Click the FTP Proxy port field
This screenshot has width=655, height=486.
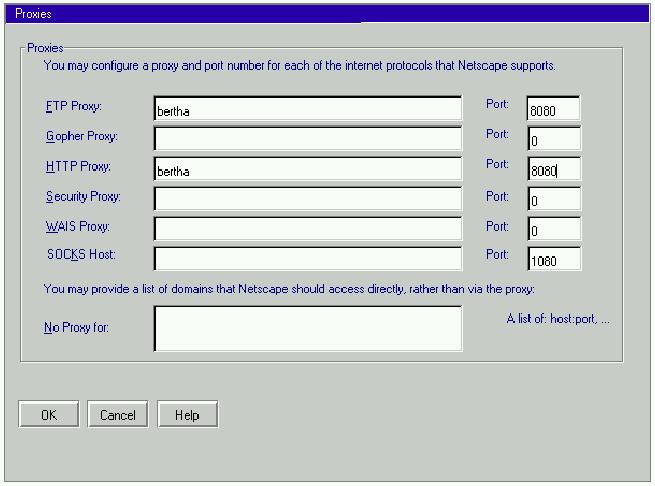point(553,110)
